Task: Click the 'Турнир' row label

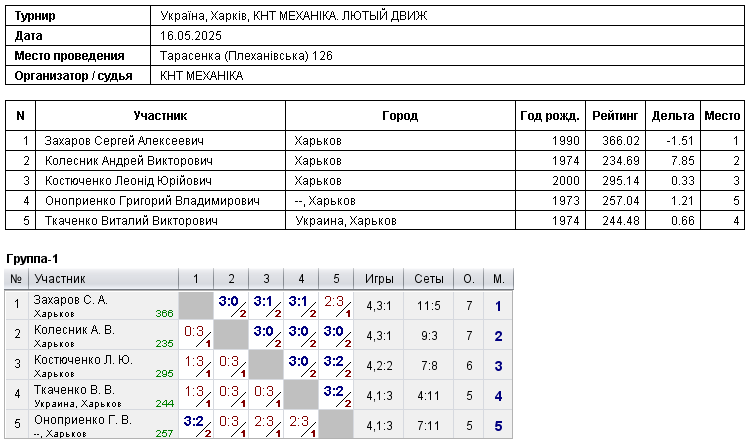Action: click(34, 16)
